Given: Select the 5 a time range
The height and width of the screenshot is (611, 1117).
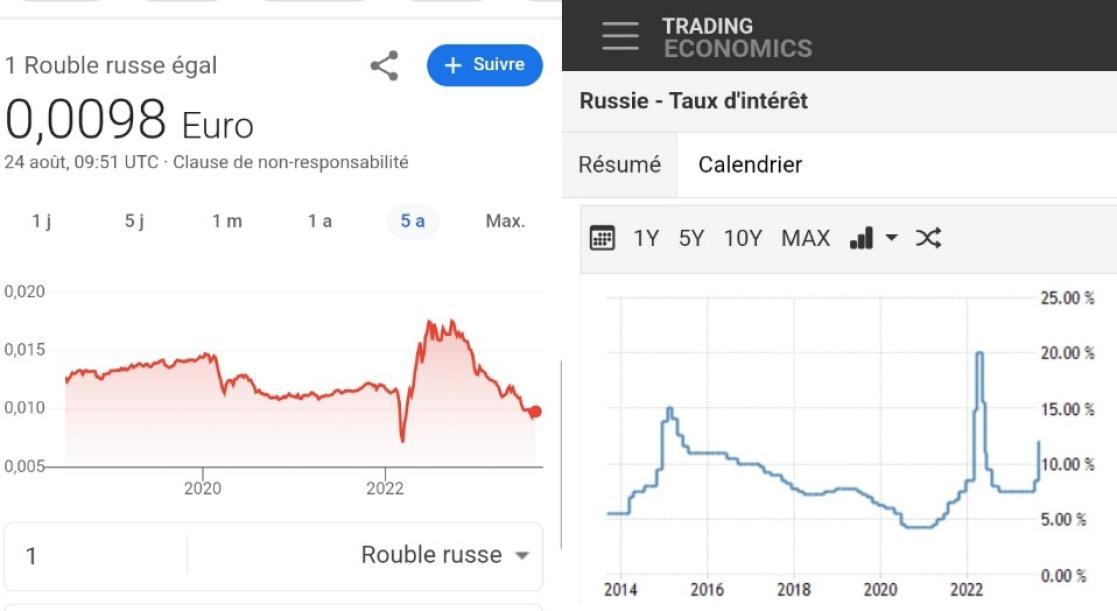Looking at the screenshot, I should [x=412, y=221].
